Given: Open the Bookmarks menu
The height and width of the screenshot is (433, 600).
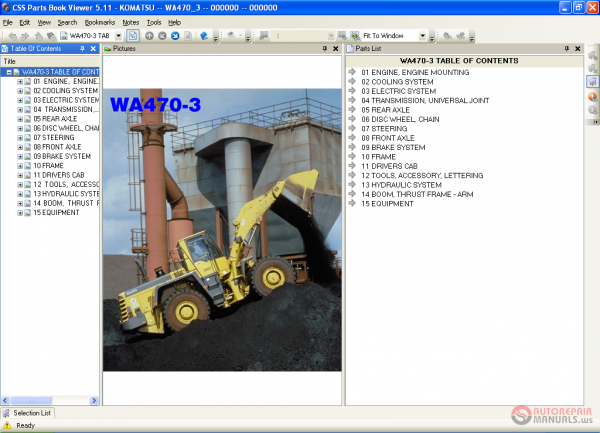Looking at the screenshot, I should tap(100, 23).
